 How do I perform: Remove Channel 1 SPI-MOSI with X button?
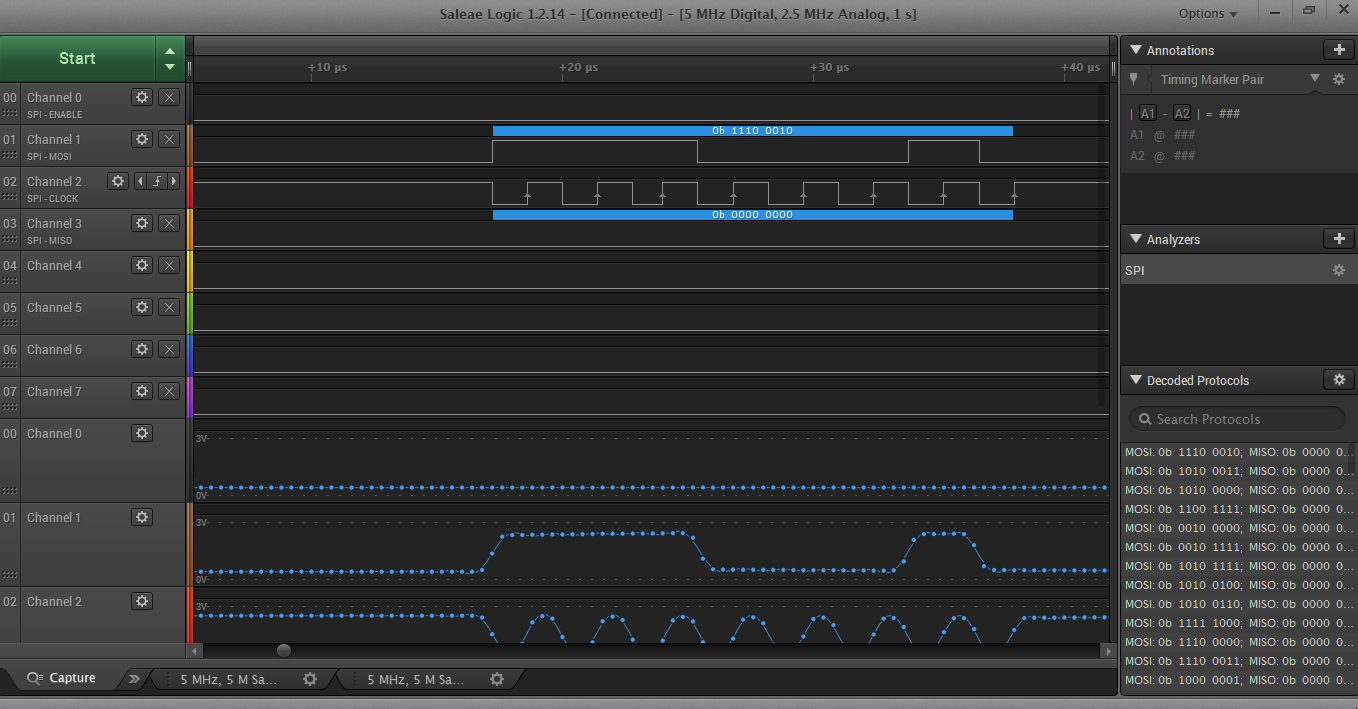(x=169, y=139)
